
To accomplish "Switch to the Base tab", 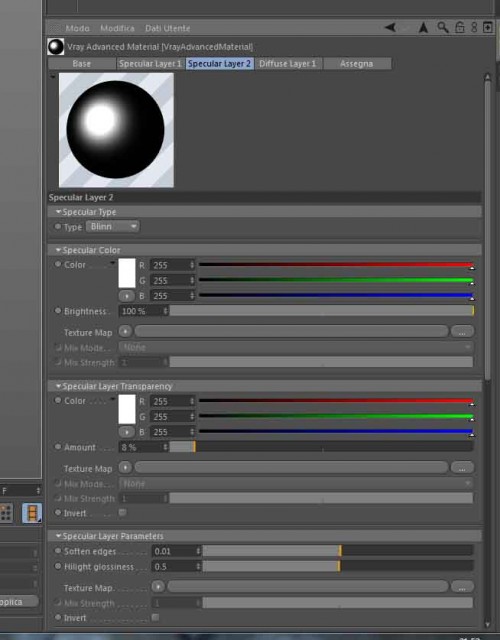I will (82, 64).
